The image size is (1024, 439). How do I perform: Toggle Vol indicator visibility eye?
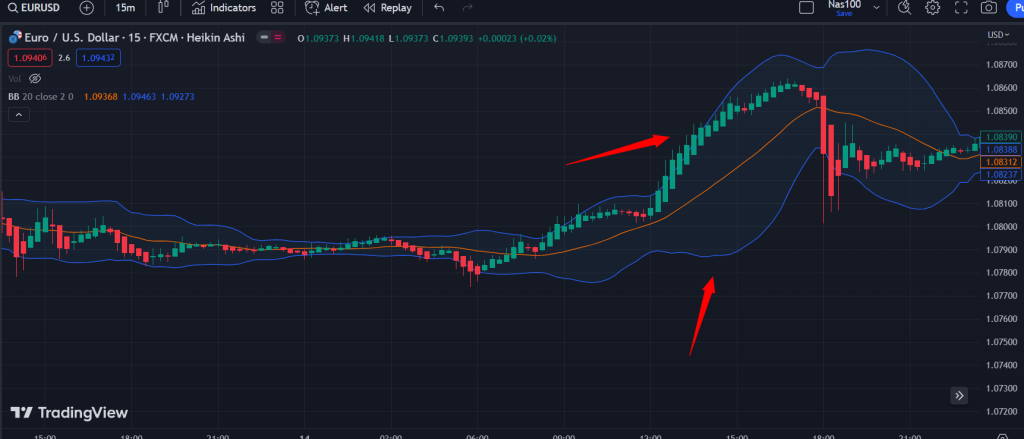coord(34,77)
